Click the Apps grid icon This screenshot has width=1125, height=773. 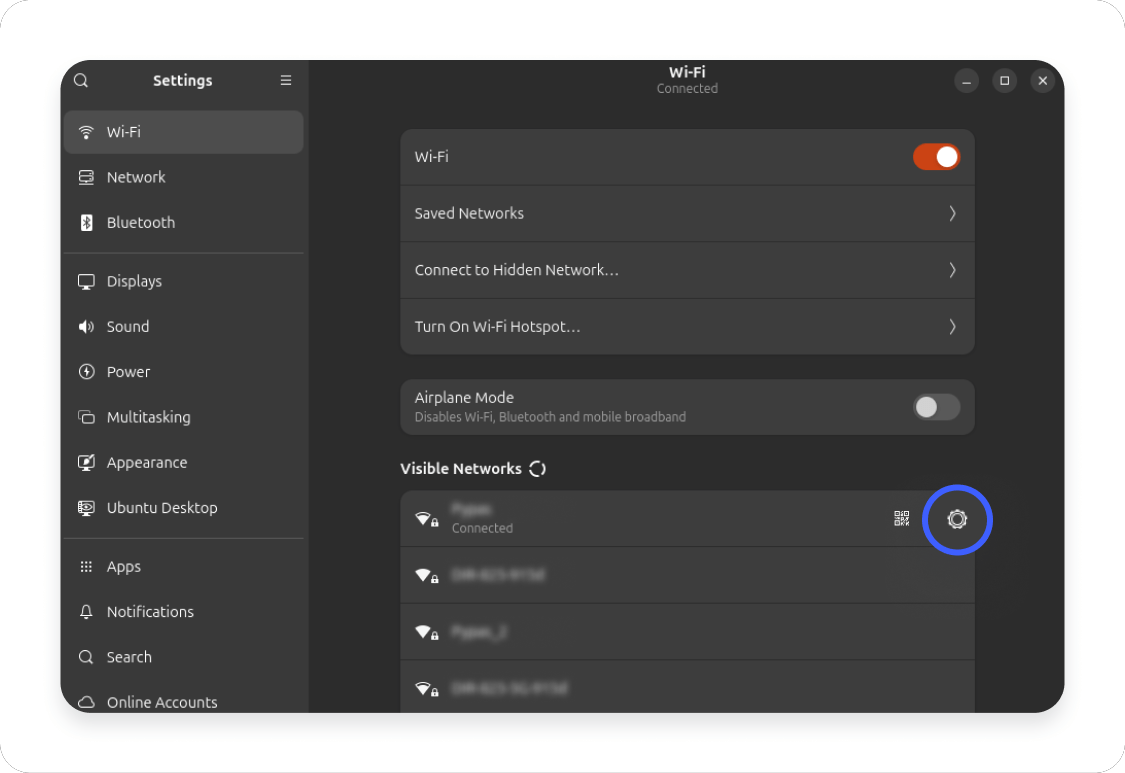coord(86,566)
